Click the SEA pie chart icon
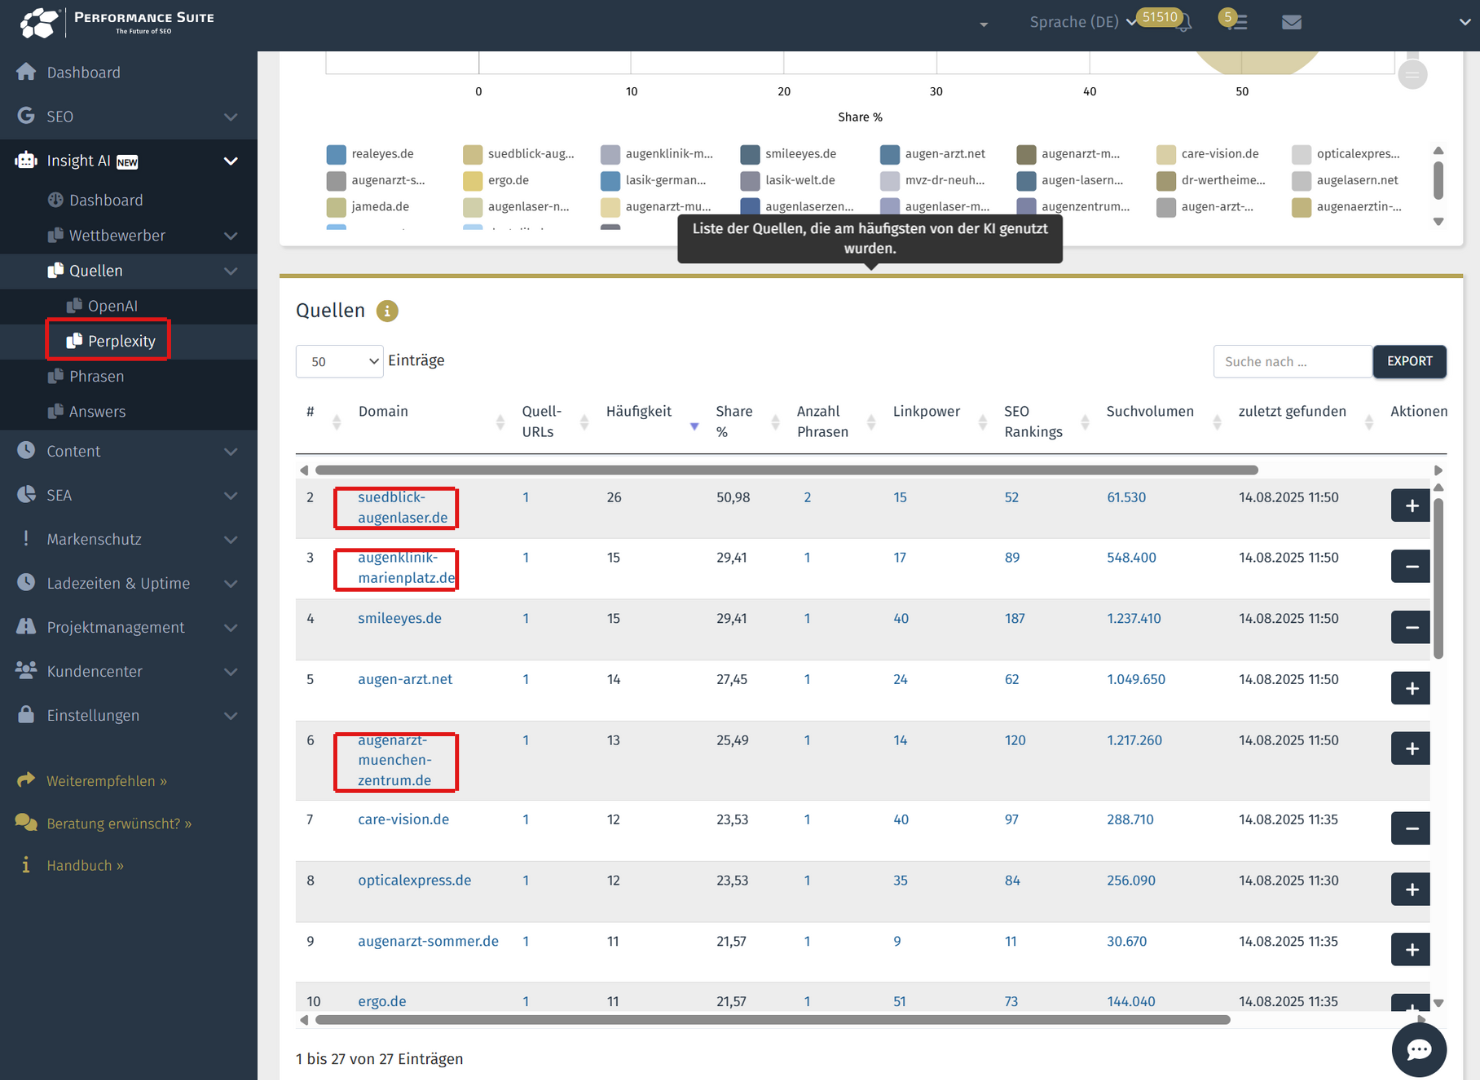The image size is (1480, 1080). 26,494
